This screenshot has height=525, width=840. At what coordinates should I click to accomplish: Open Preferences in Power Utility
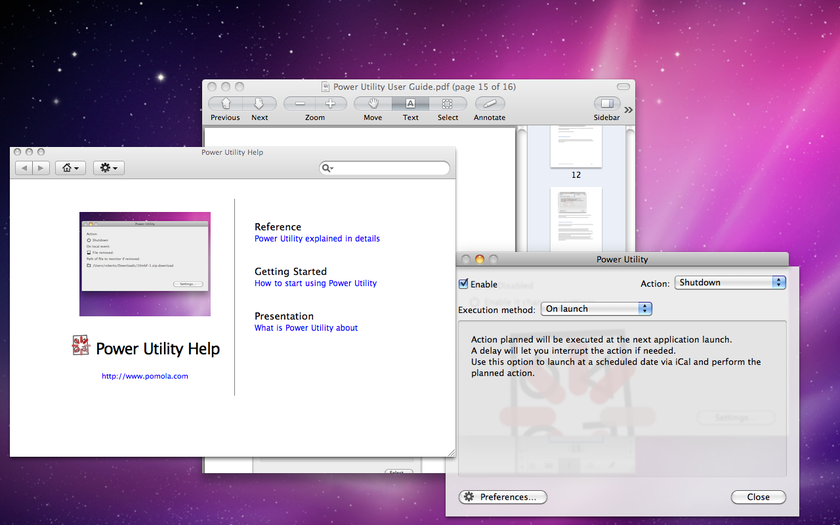(x=502, y=497)
